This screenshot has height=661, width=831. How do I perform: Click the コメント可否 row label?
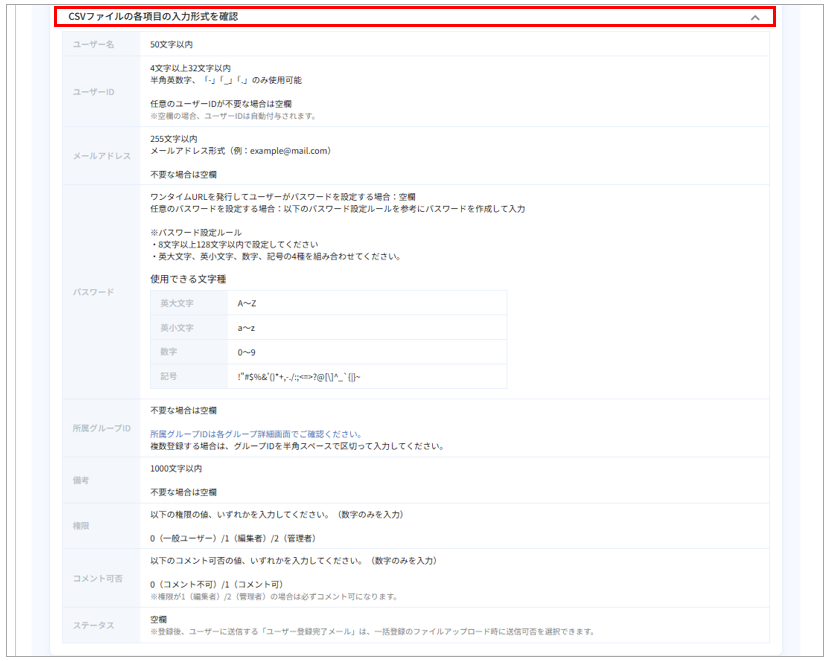point(92,577)
